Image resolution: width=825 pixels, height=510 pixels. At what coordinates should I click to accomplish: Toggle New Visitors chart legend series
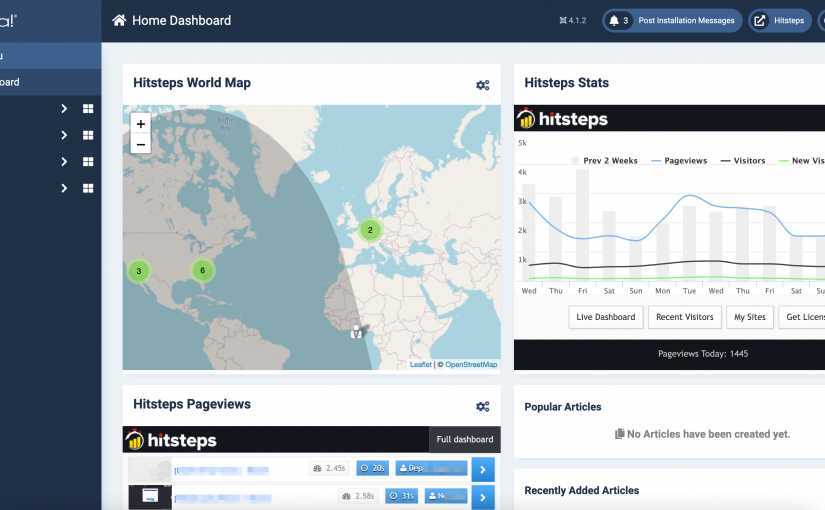[802, 161]
